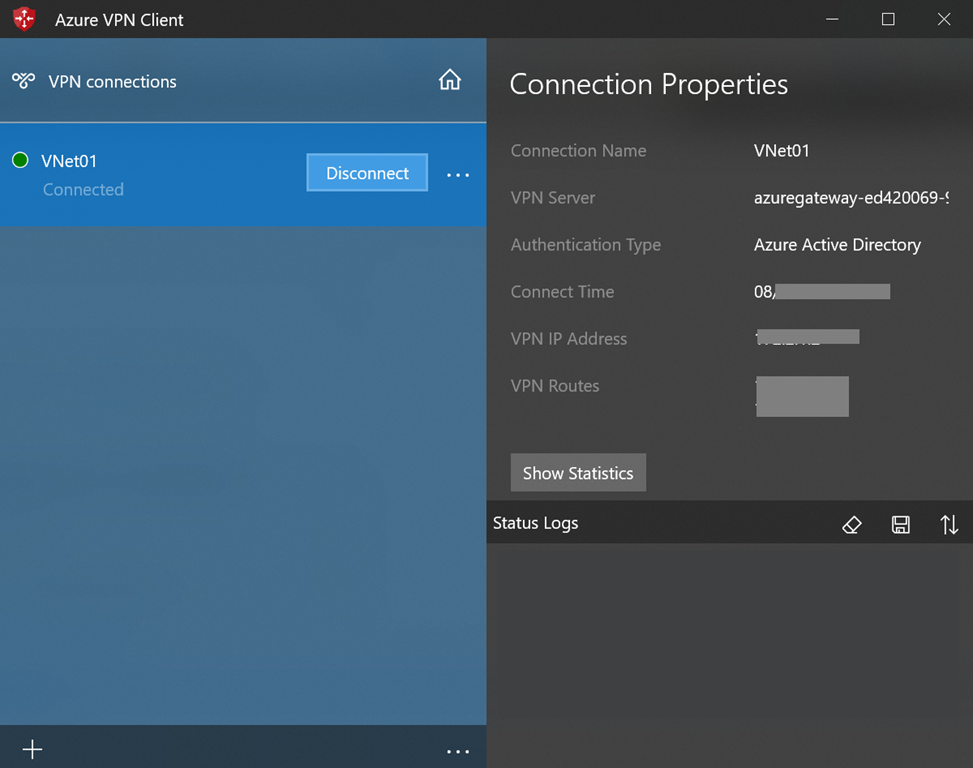Click the Connect Time value
The image size is (973, 768).
(822, 292)
